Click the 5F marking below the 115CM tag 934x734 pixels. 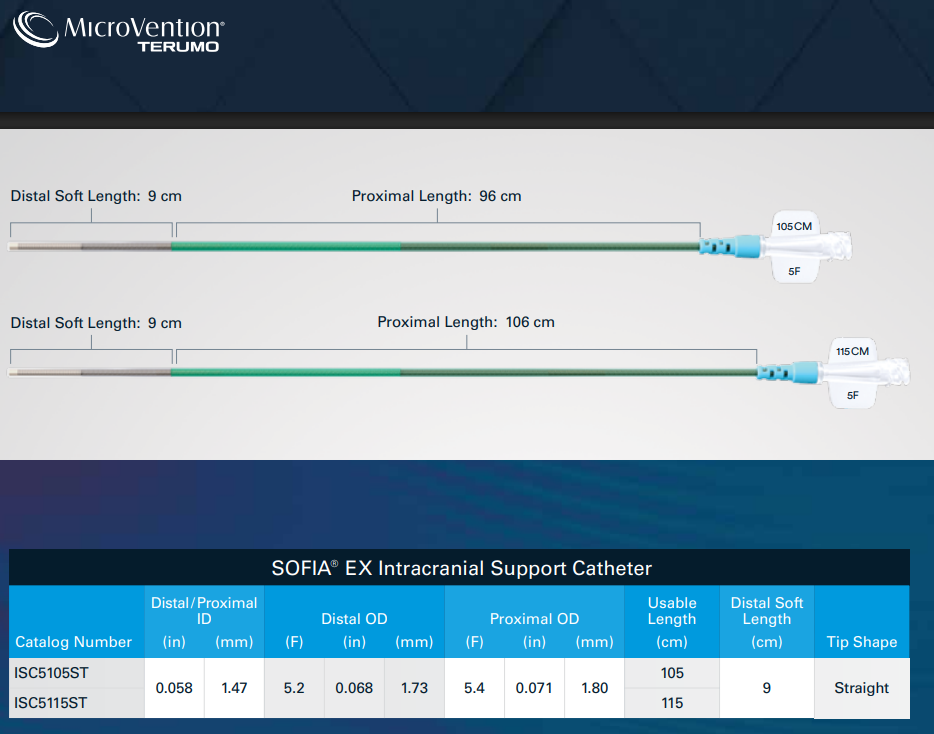pyautogui.click(x=852, y=395)
